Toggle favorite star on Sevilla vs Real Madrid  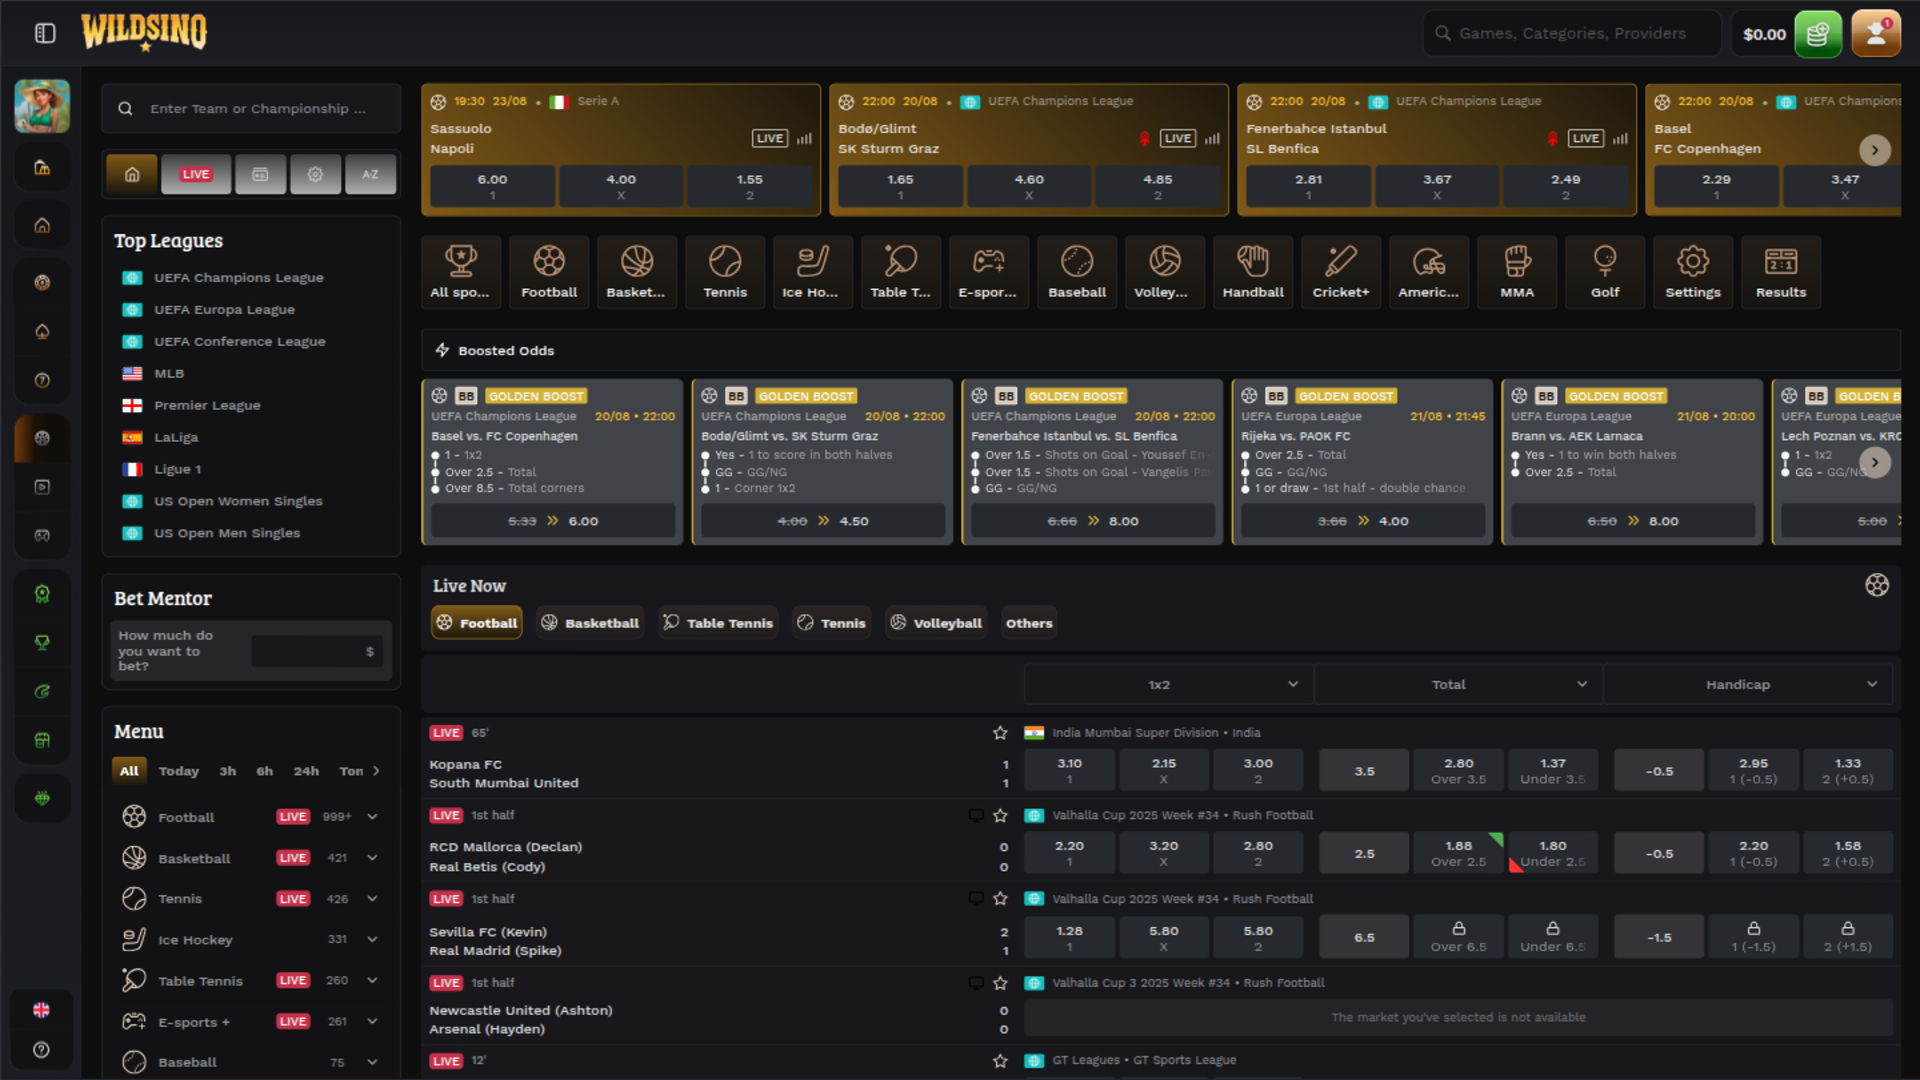point(1000,898)
